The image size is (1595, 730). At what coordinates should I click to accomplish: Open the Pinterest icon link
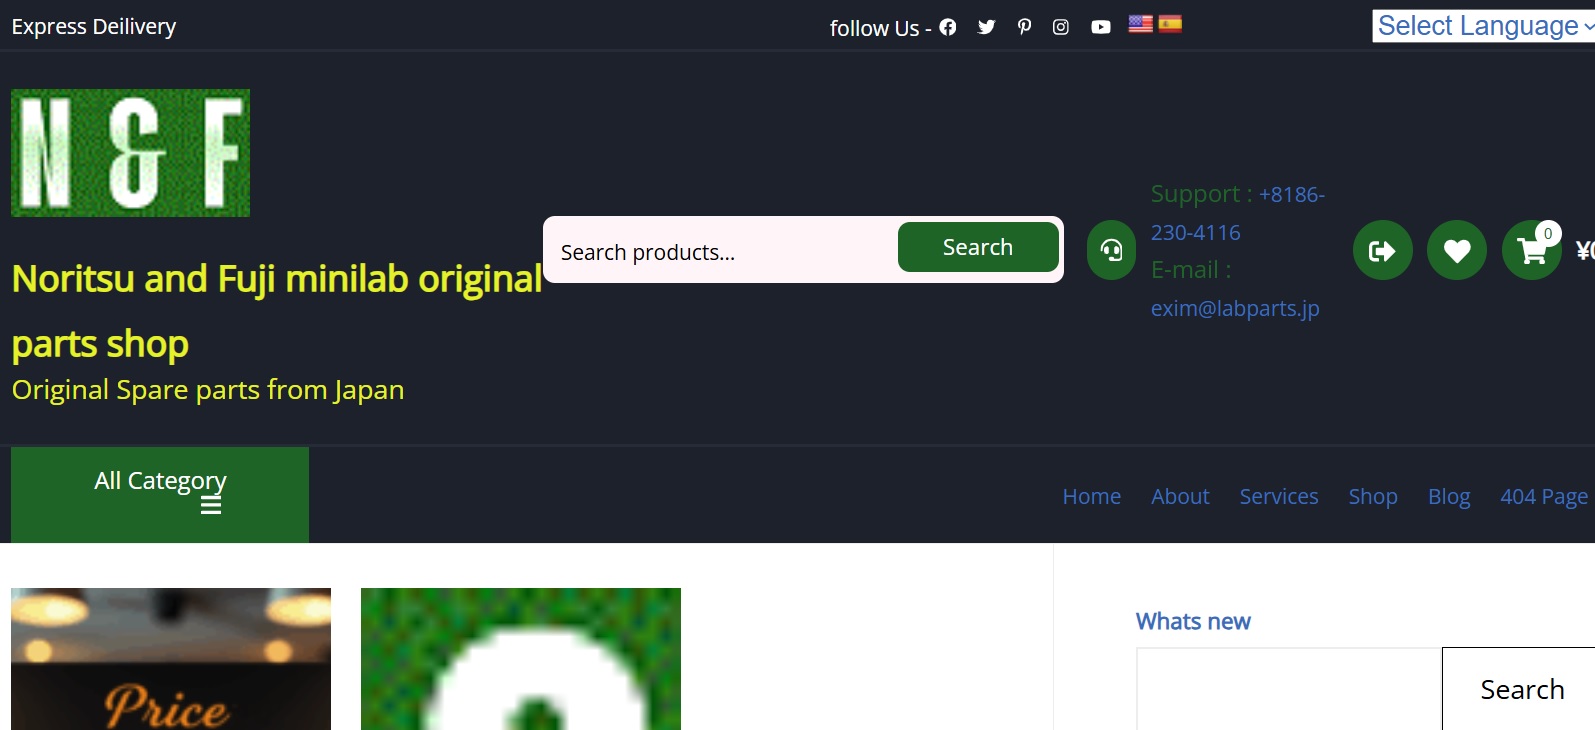(1024, 27)
